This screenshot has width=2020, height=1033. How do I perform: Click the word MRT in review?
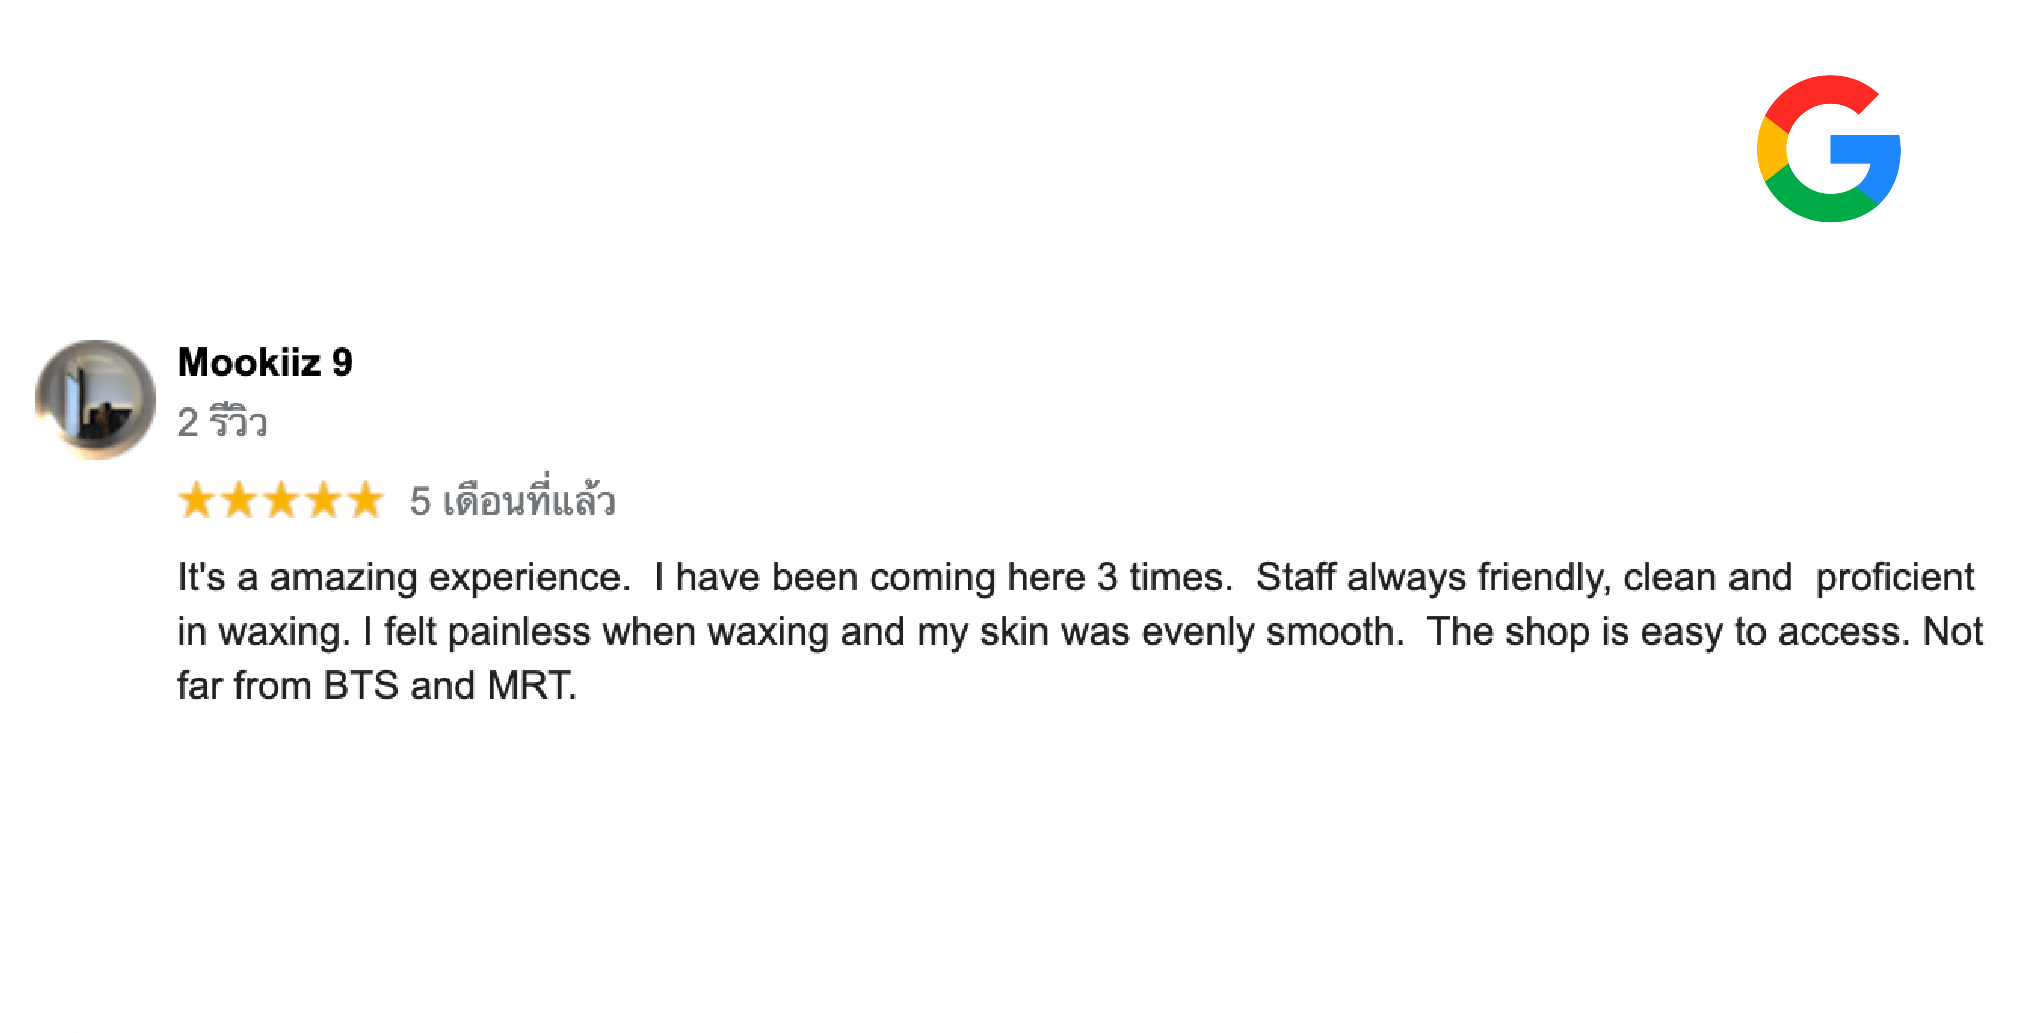pos(529,686)
